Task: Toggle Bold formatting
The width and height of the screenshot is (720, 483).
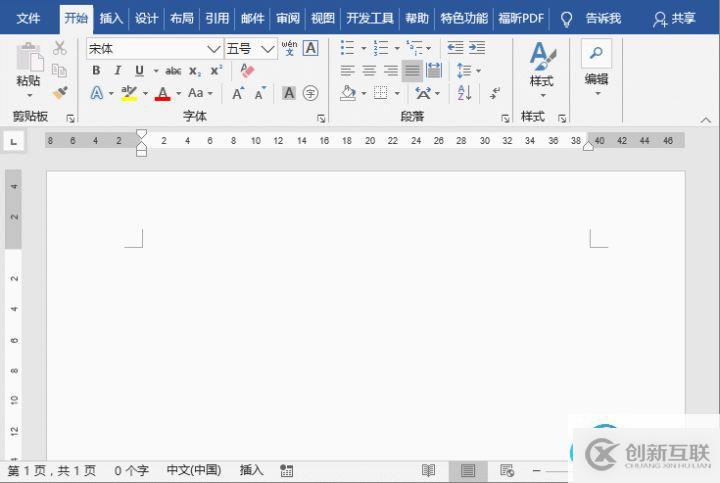Action: click(x=96, y=71)
